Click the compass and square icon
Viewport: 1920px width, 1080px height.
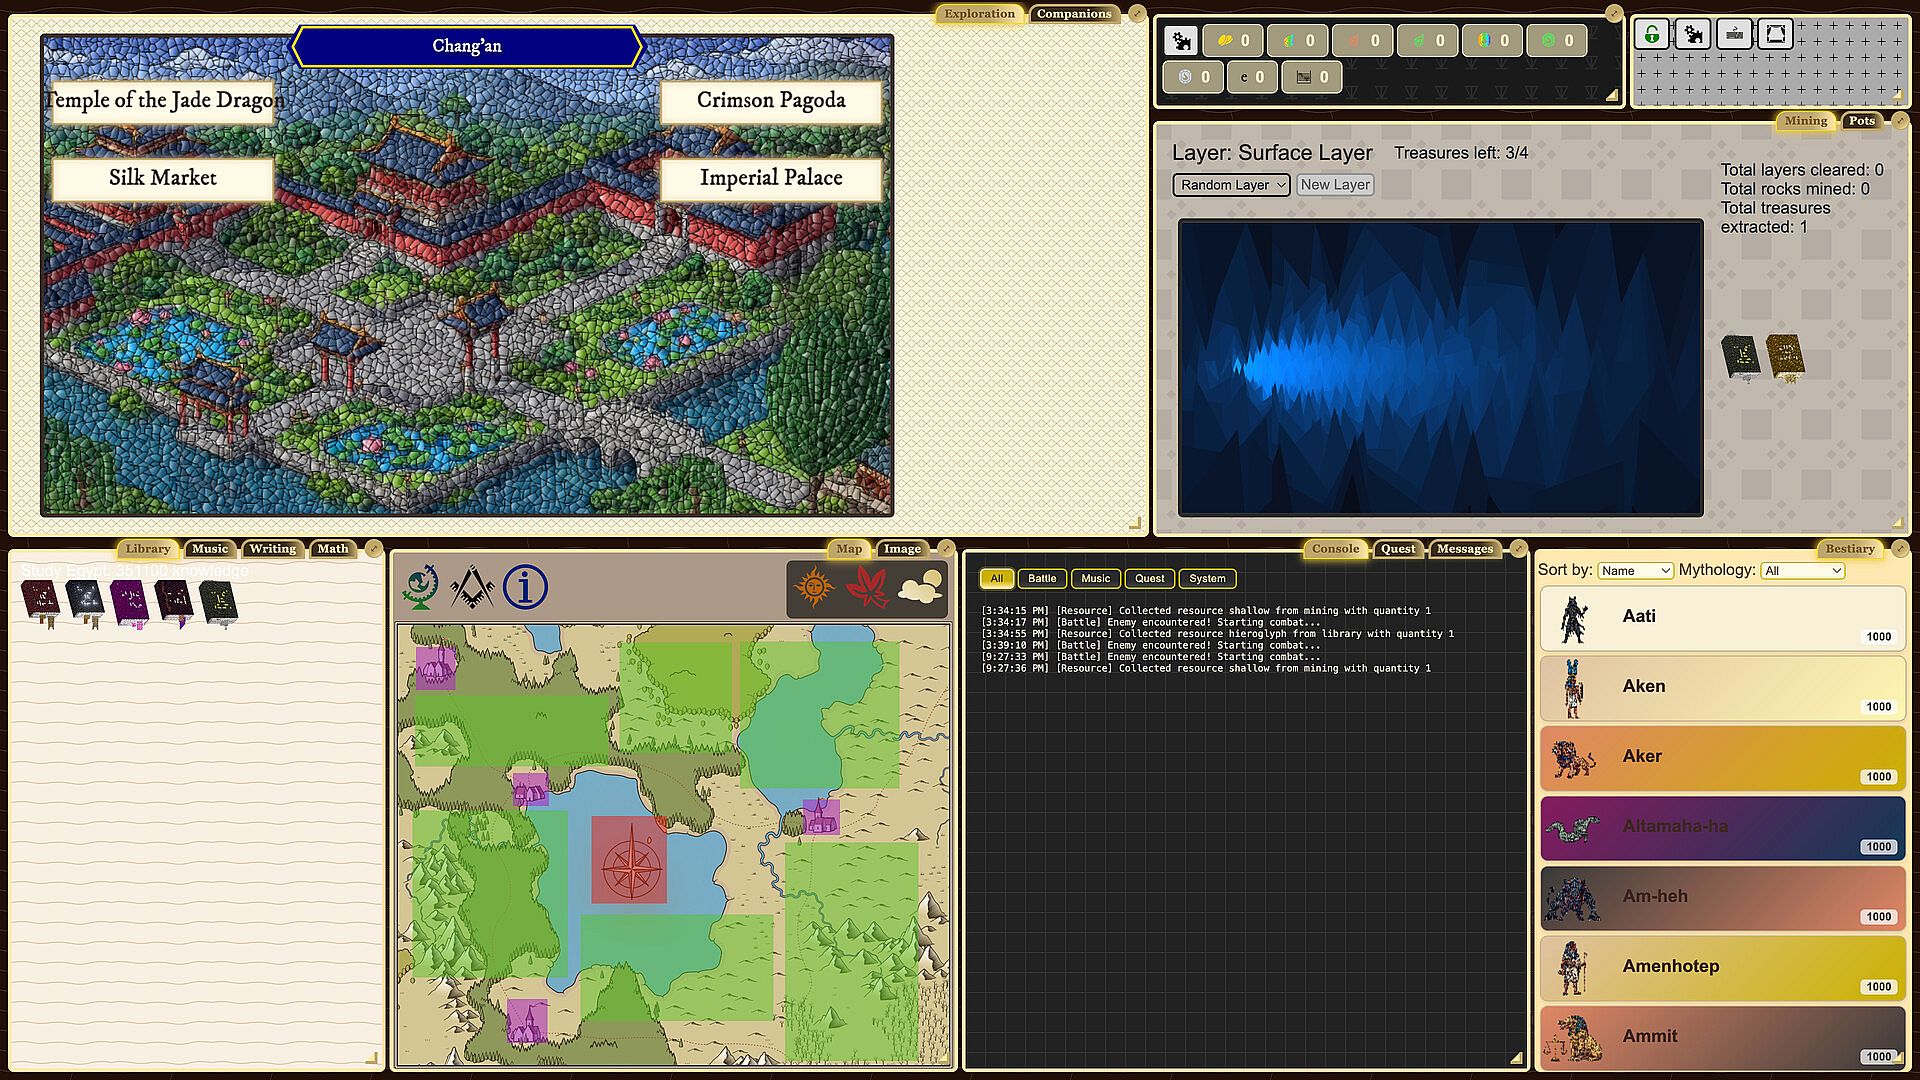[472, 587]
